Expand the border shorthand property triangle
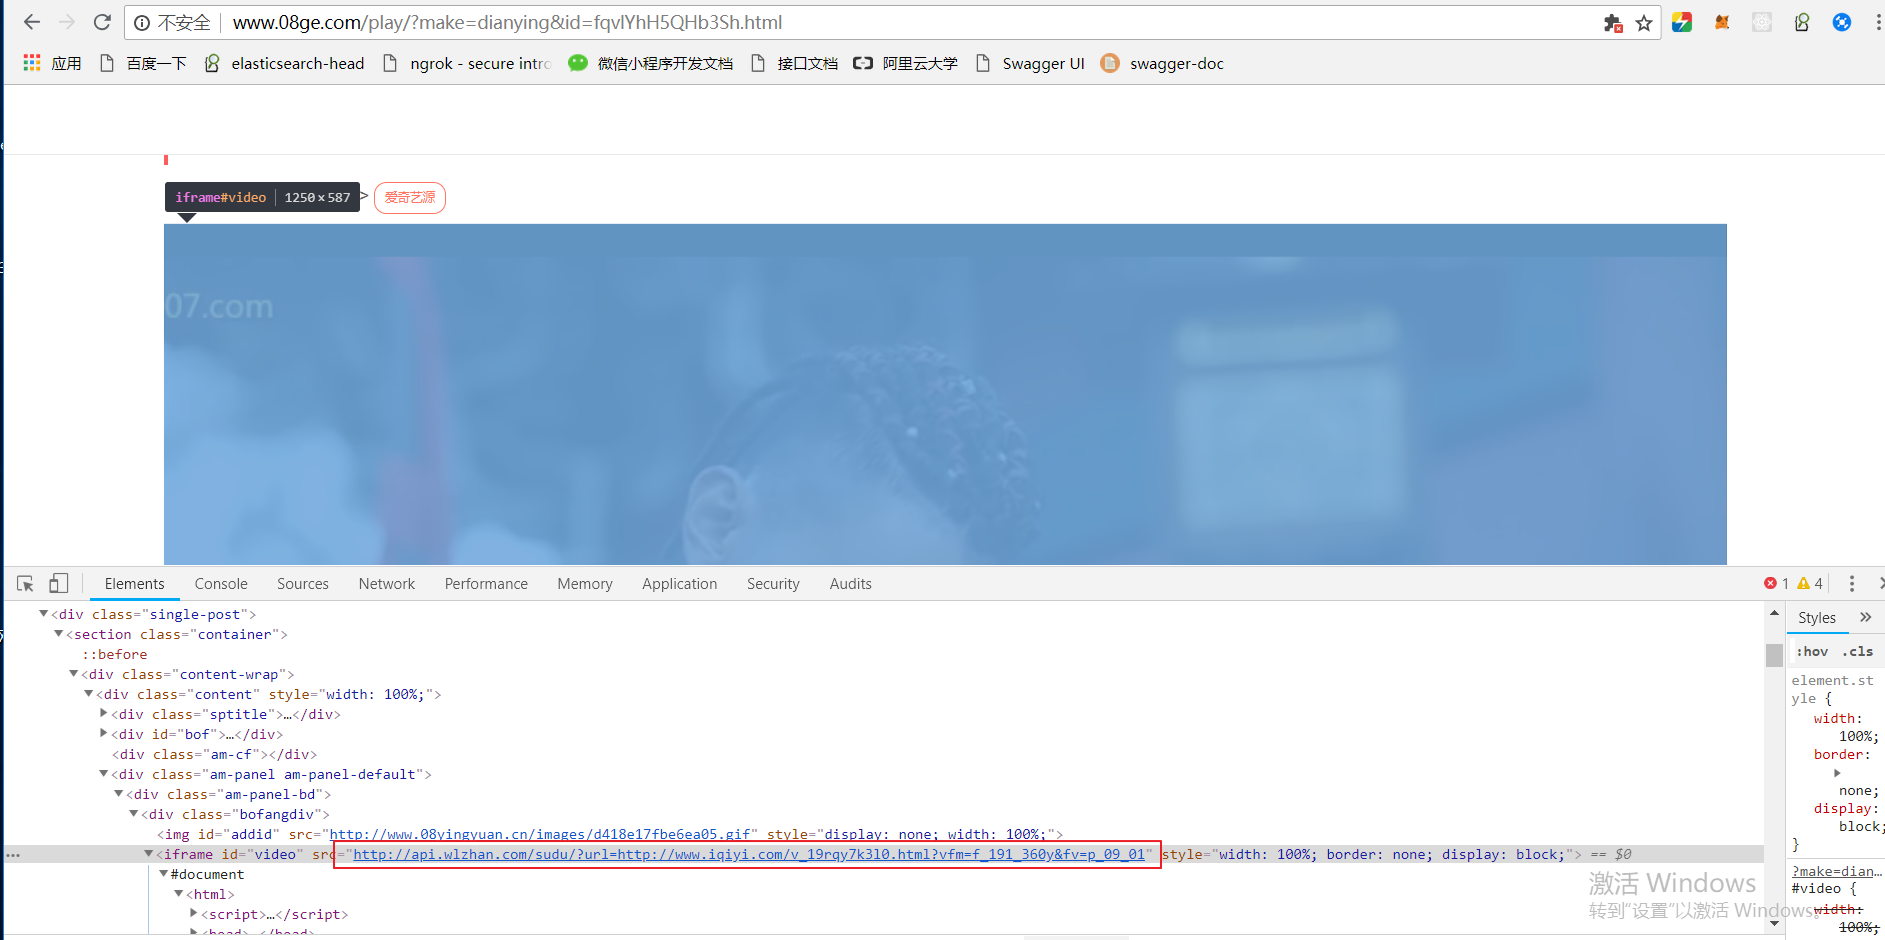 1837,773
